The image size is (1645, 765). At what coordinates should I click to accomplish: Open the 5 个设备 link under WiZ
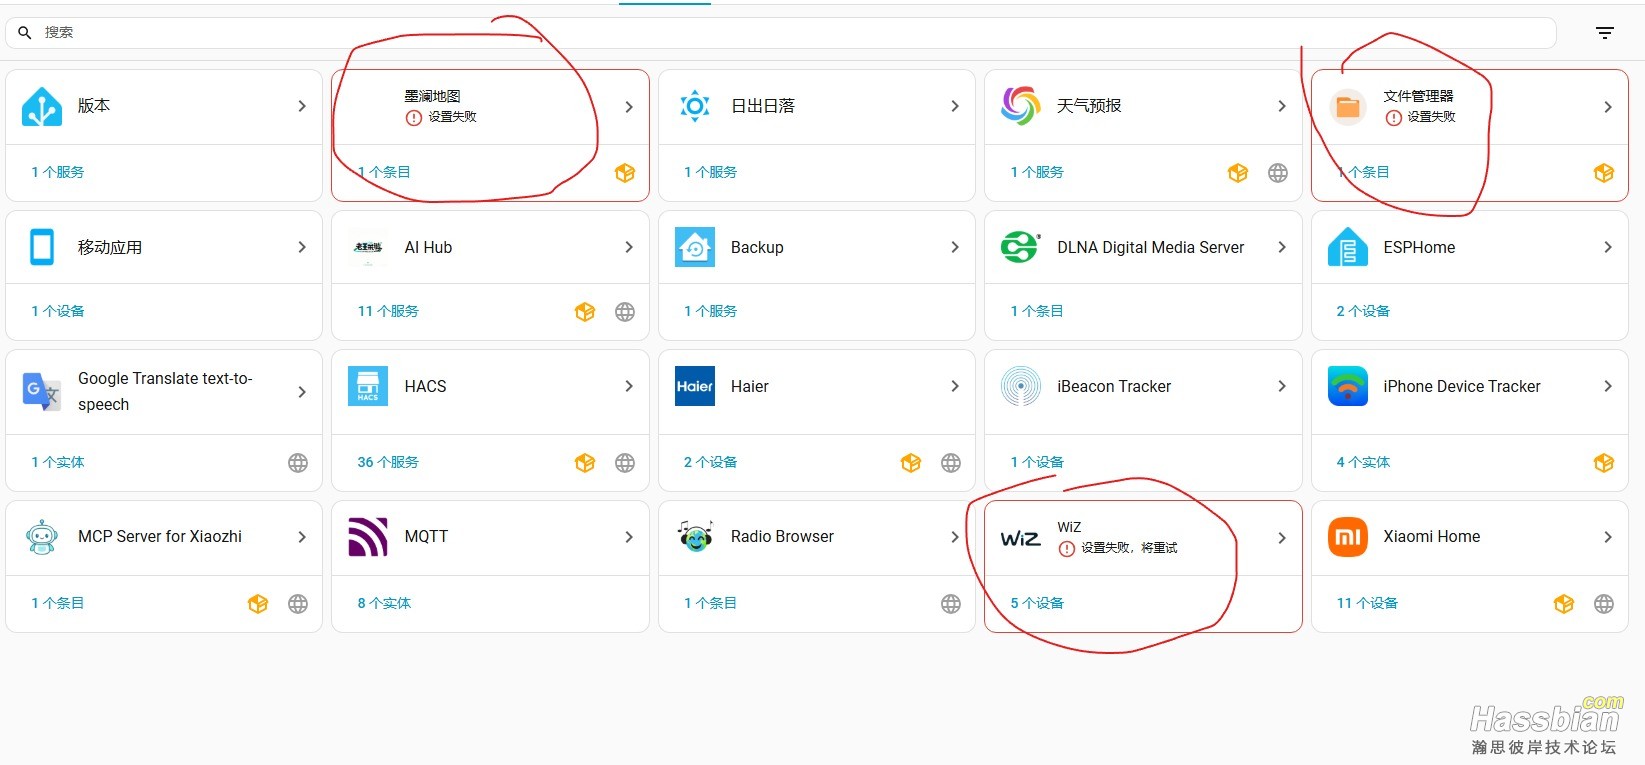point(1037,603)
